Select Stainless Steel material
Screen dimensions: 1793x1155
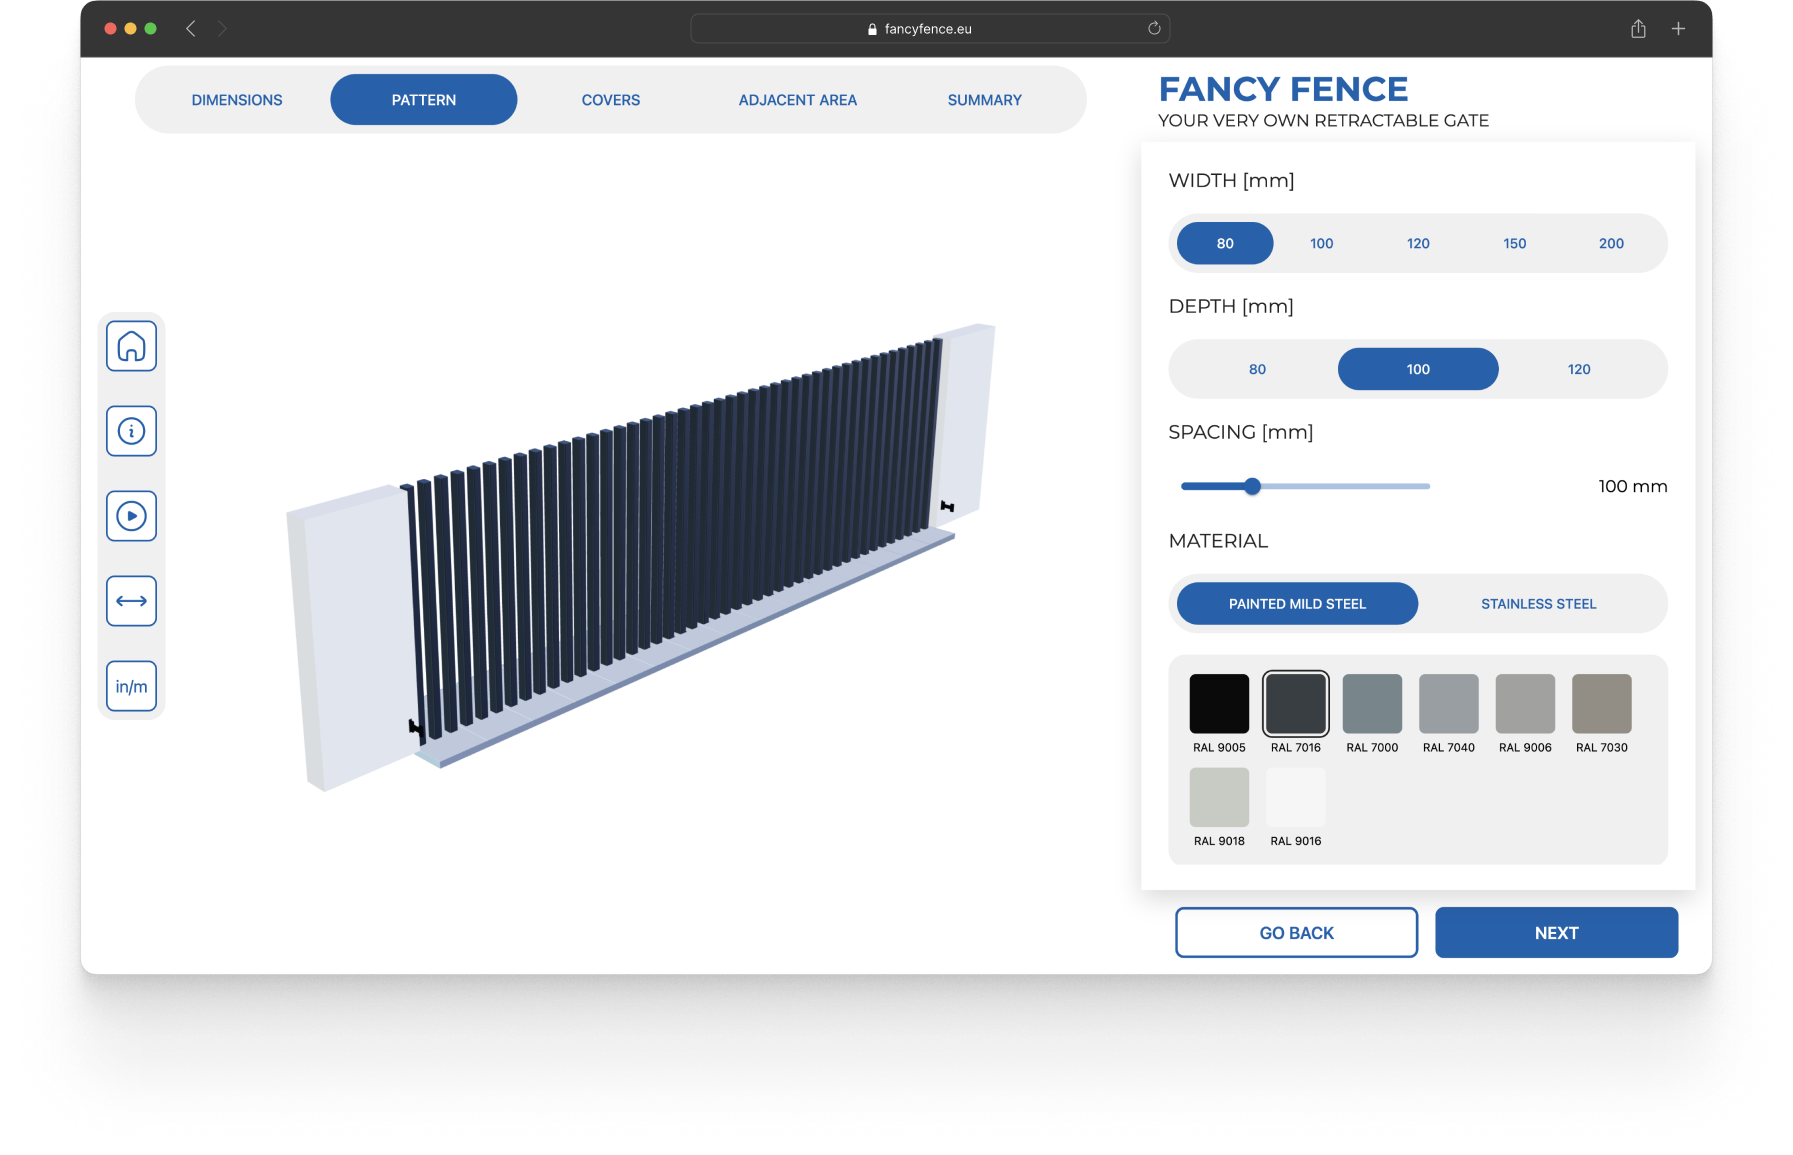[1538, 604]
